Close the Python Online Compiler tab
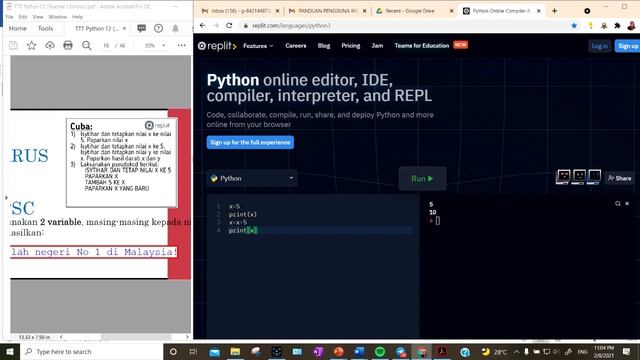 pos(539,11)
